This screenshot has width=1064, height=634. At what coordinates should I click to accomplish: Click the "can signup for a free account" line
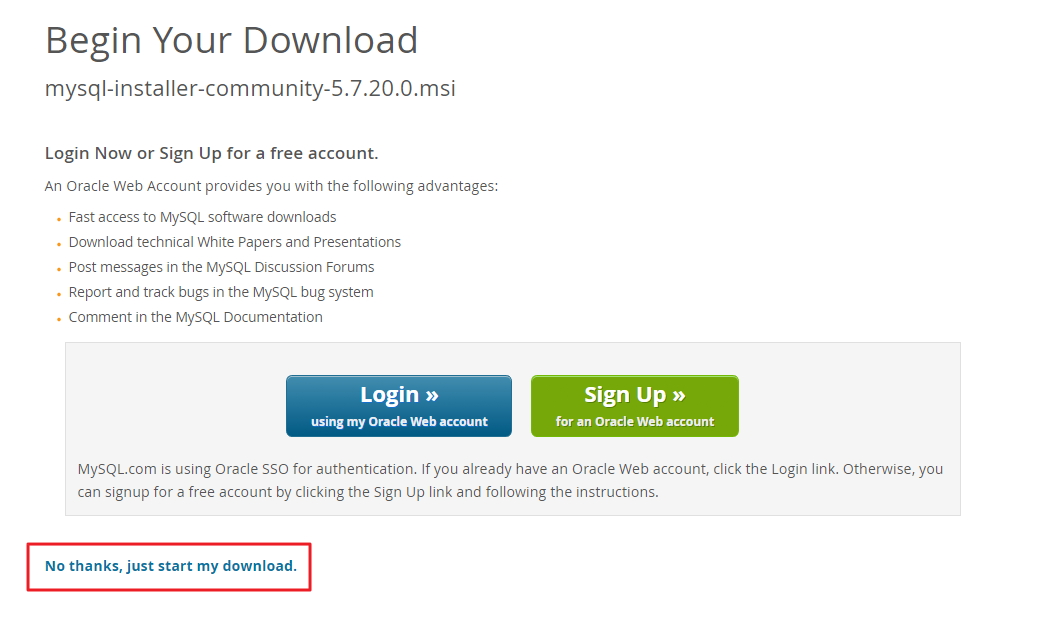[368, 492]
